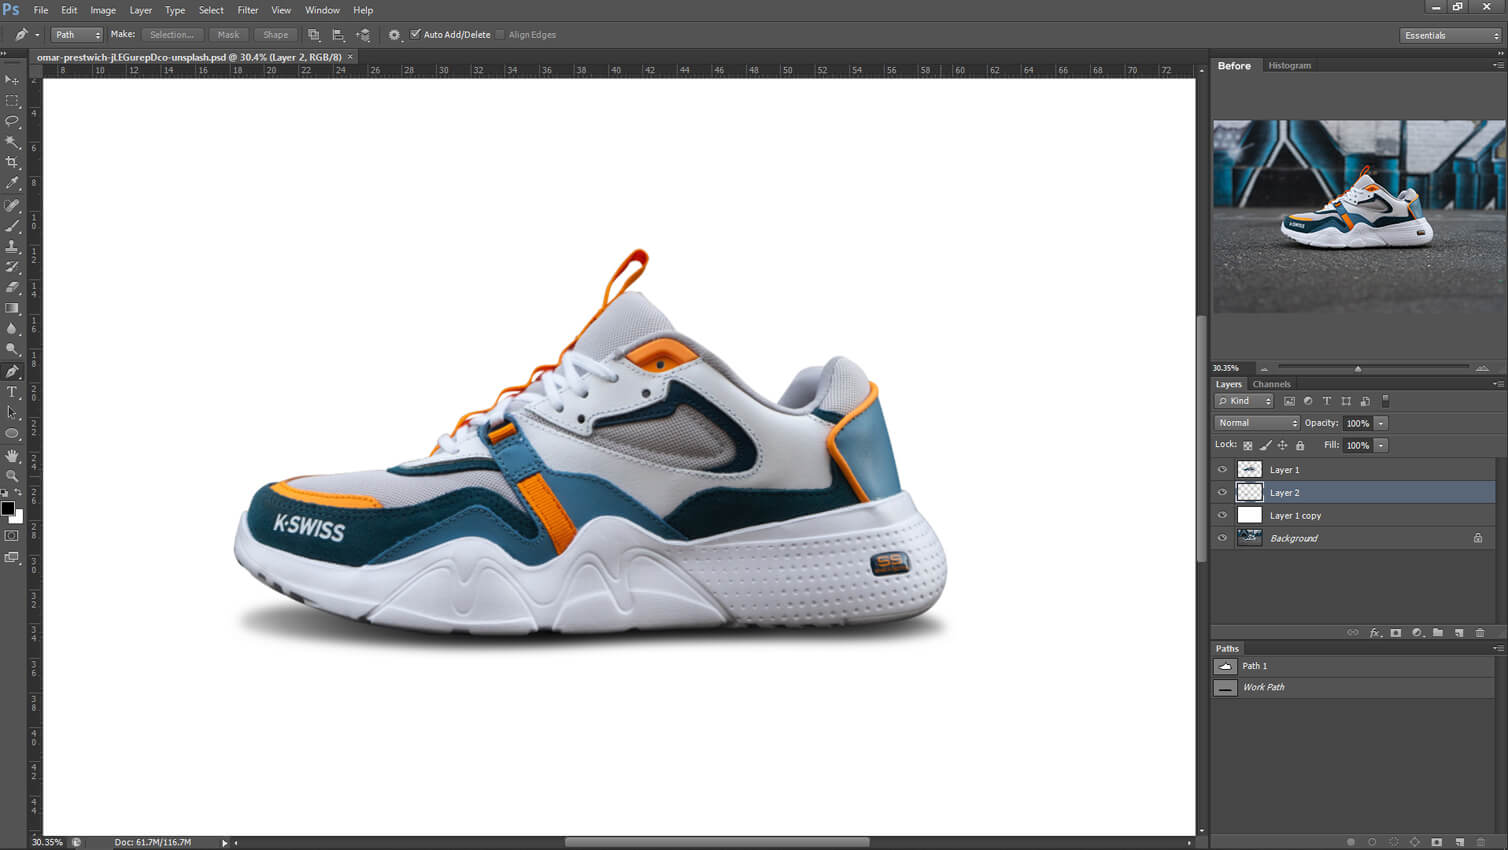Image resolution: width=1508 pixels, height=850 pixels.
Task: Open the layer Kind filter dropdown
Action: pos(1244,401)
